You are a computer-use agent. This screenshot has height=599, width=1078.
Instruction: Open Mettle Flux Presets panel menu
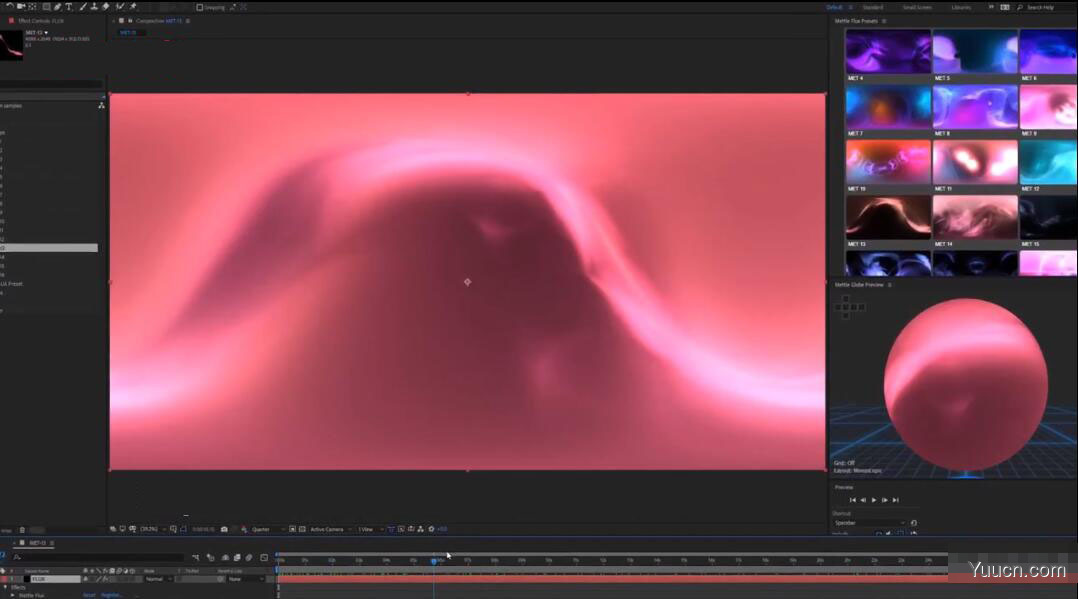884,21
